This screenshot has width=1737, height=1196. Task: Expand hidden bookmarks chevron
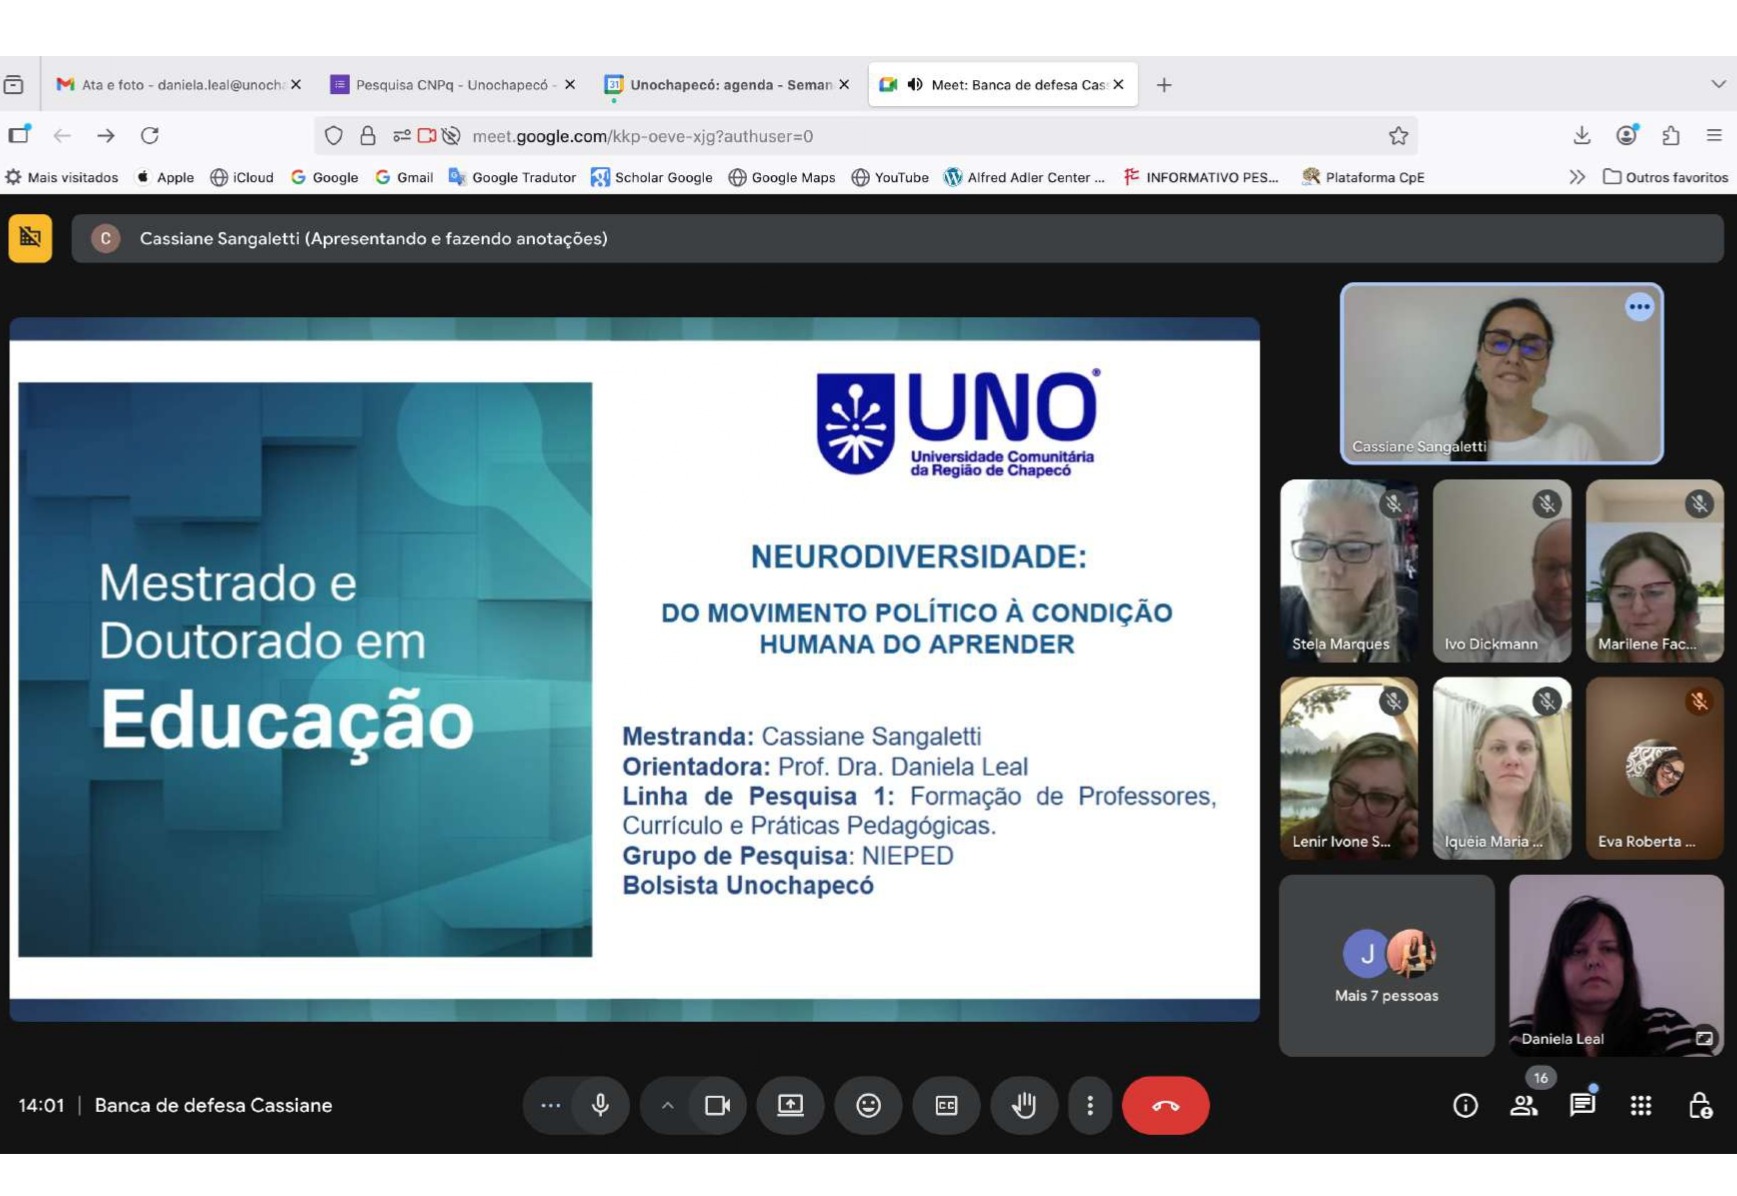click(1577, 177)
